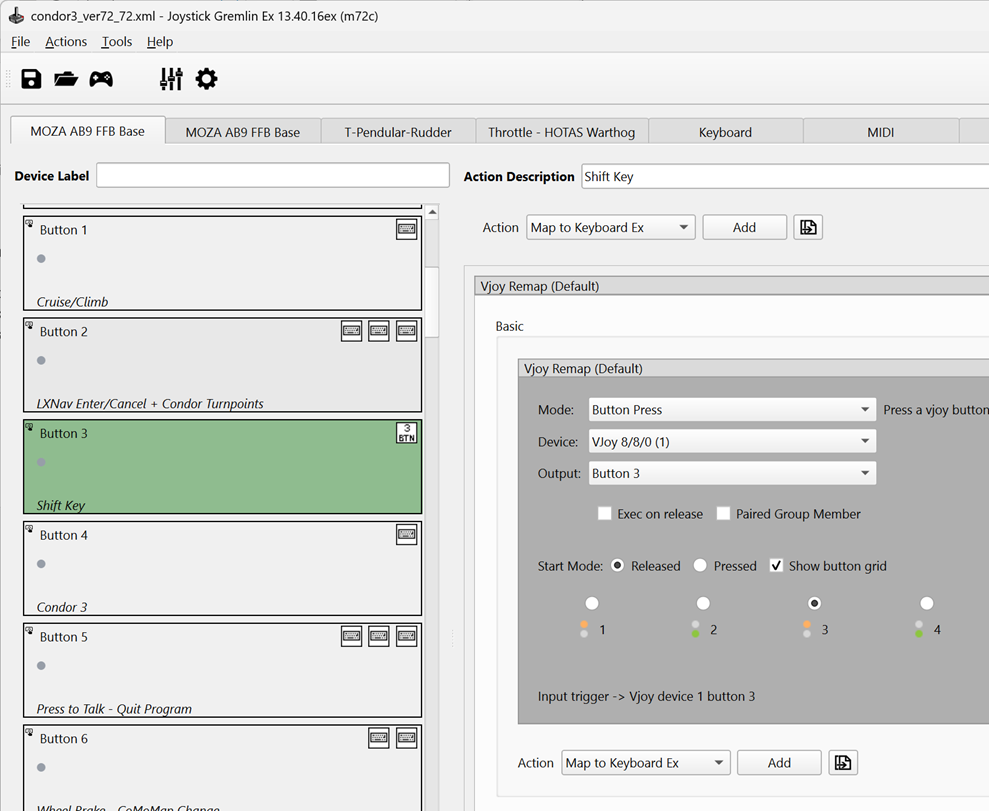Click the 3 BTN icon on Button 3
Screen dimensions: 989x811
tap(406, 433)
